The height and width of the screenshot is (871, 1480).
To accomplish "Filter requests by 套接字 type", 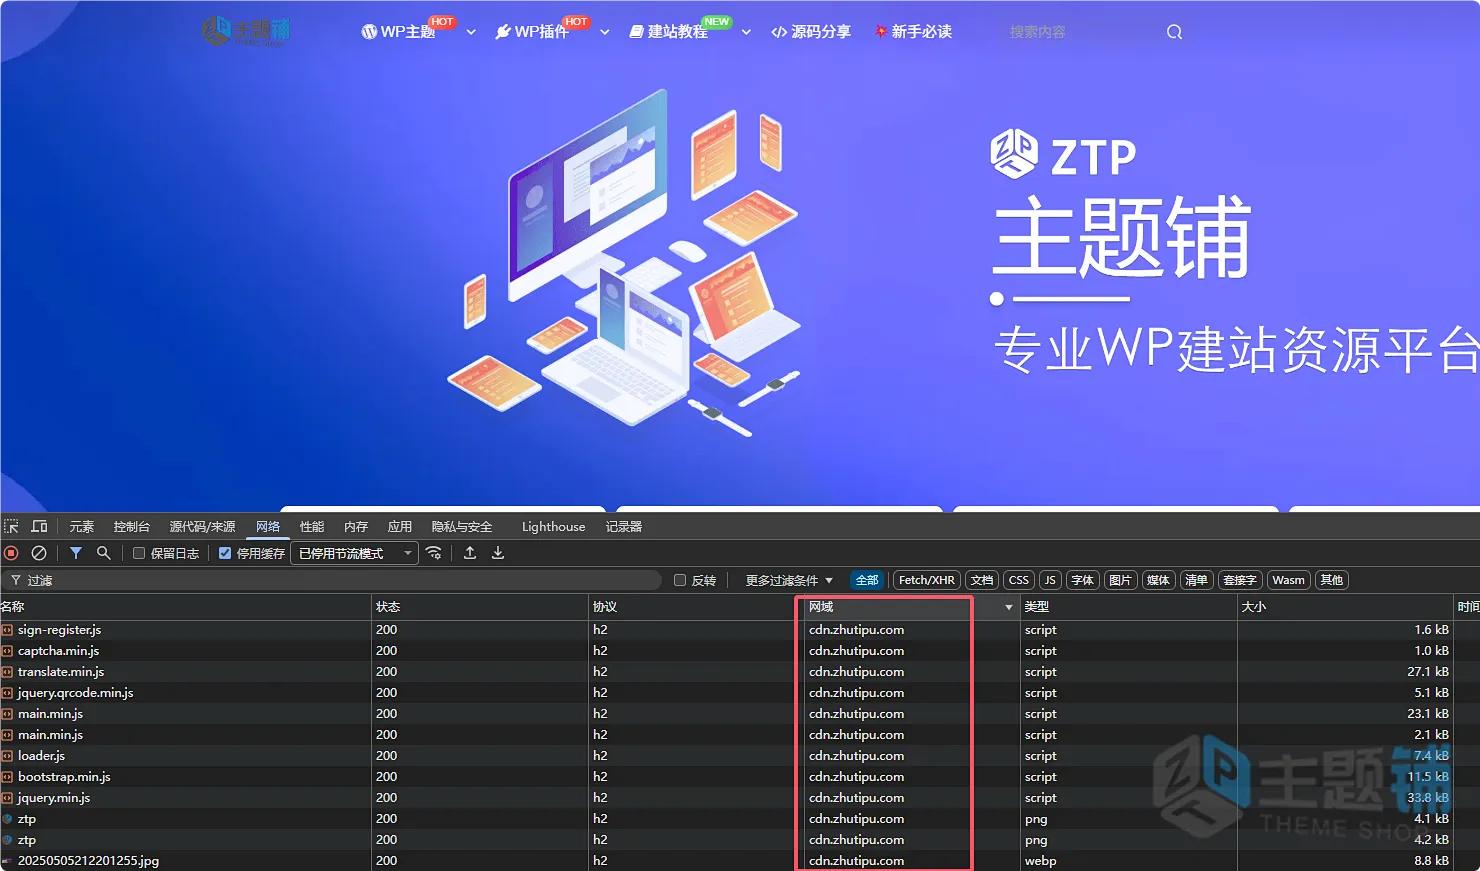I will [x=1240, y=580].
